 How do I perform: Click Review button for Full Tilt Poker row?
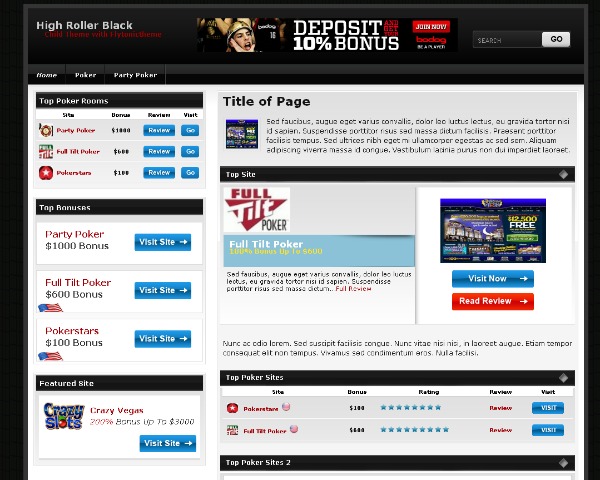point(159,152)
